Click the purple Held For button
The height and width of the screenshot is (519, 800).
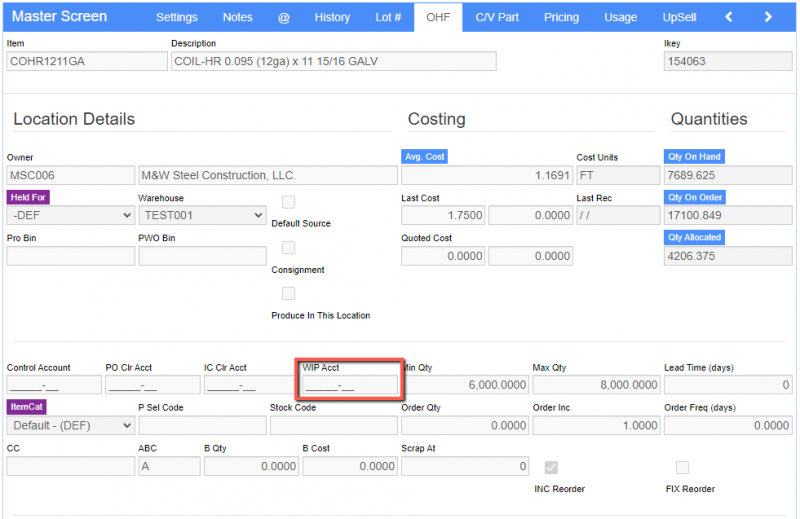[29, 198]
